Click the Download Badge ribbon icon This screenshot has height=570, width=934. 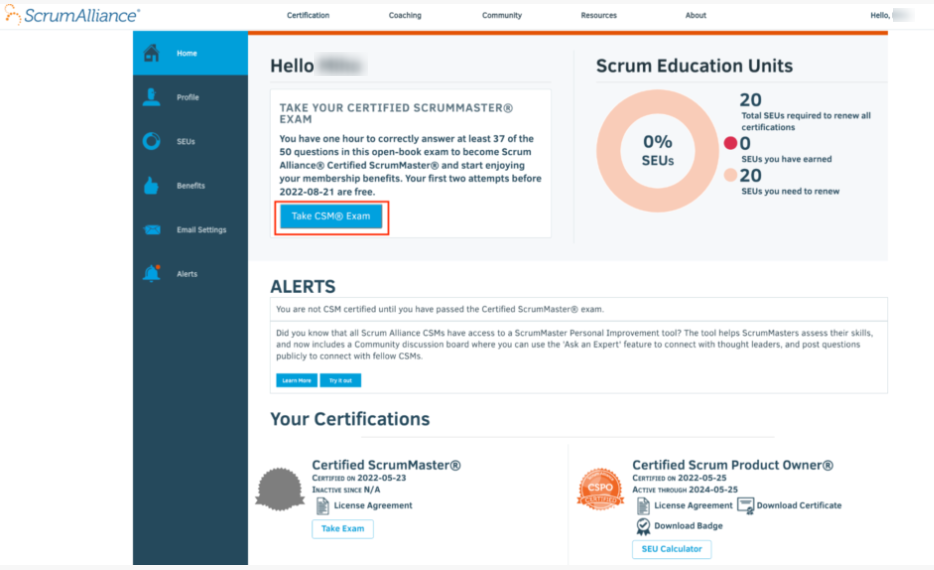pyautogui.click(x=643, y=527)
